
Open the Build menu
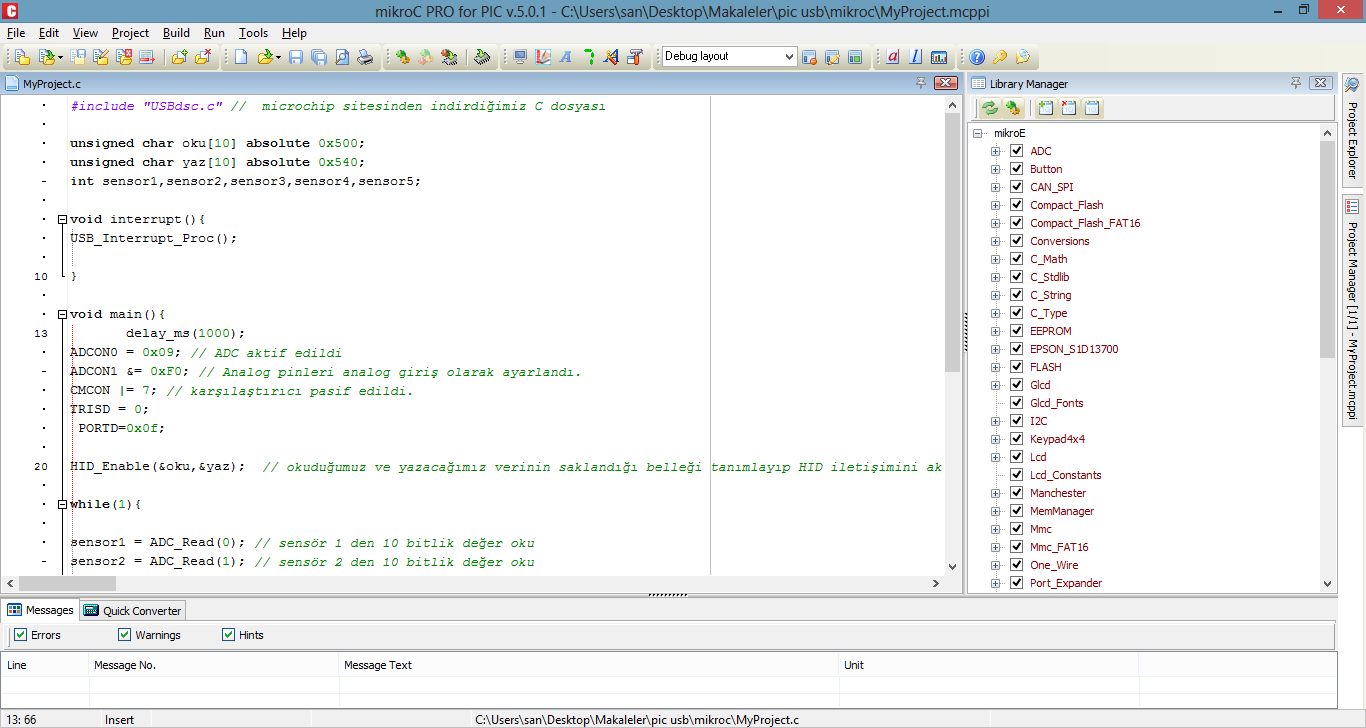pos(176,33)
